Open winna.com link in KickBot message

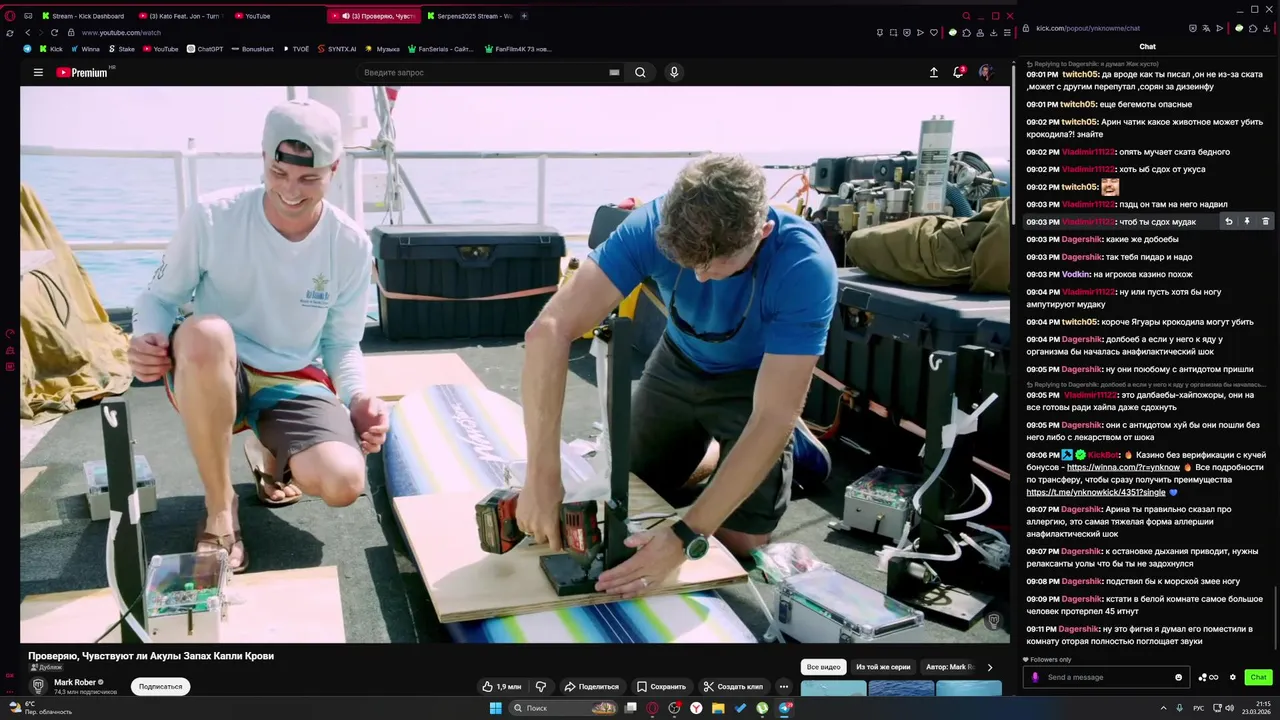(x=1123, y=467)
